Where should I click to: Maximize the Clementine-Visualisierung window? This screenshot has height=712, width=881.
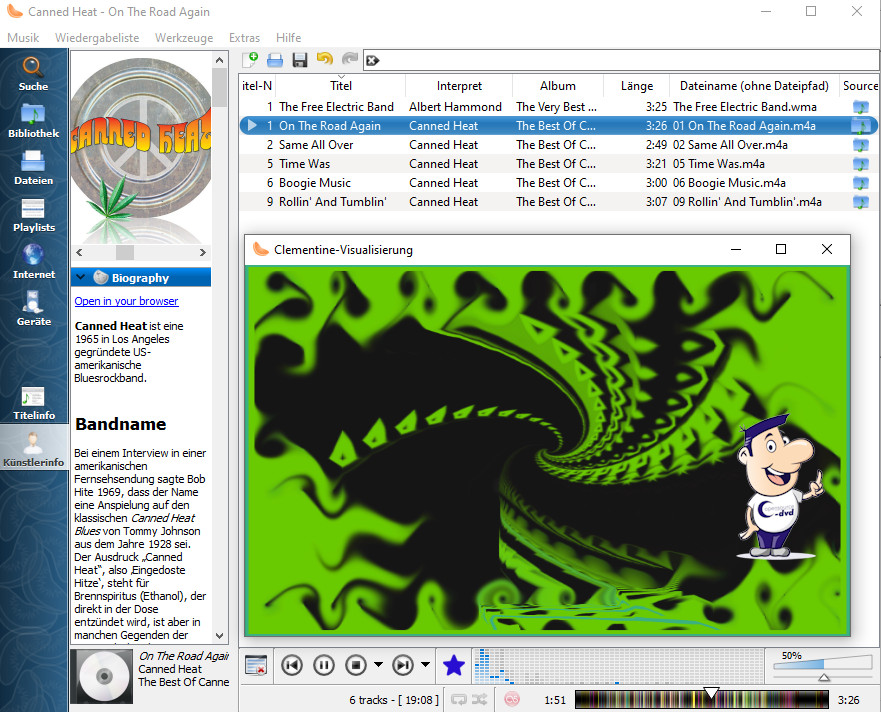pos(781,249)
